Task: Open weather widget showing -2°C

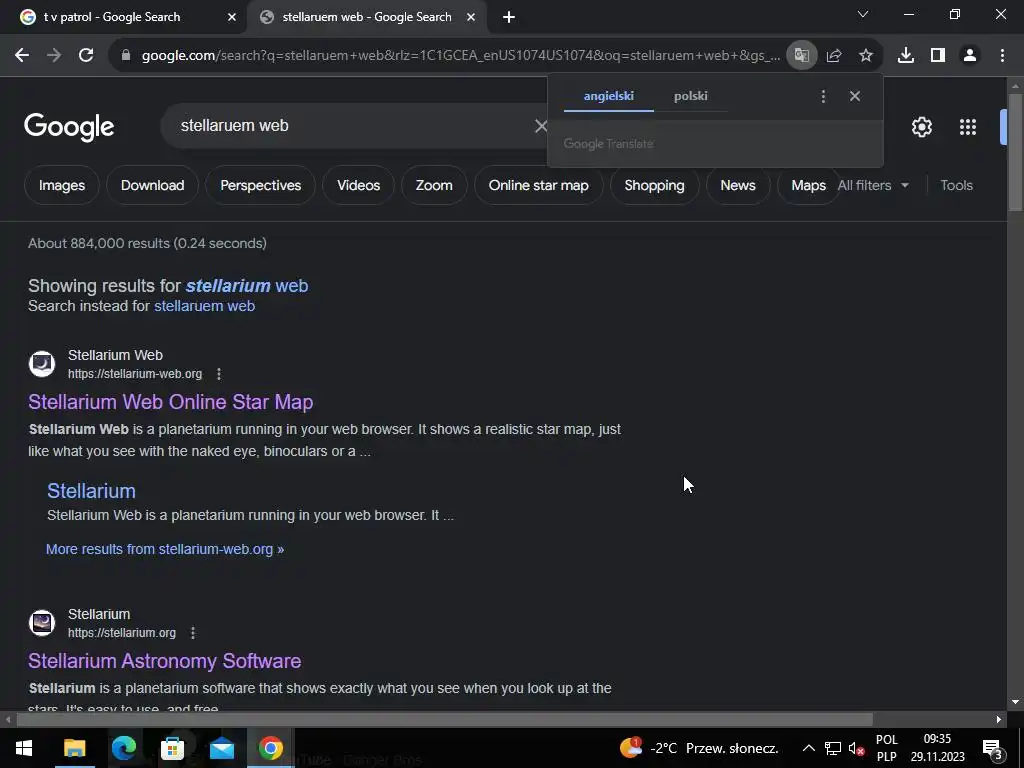Action: tap(699, 748)
